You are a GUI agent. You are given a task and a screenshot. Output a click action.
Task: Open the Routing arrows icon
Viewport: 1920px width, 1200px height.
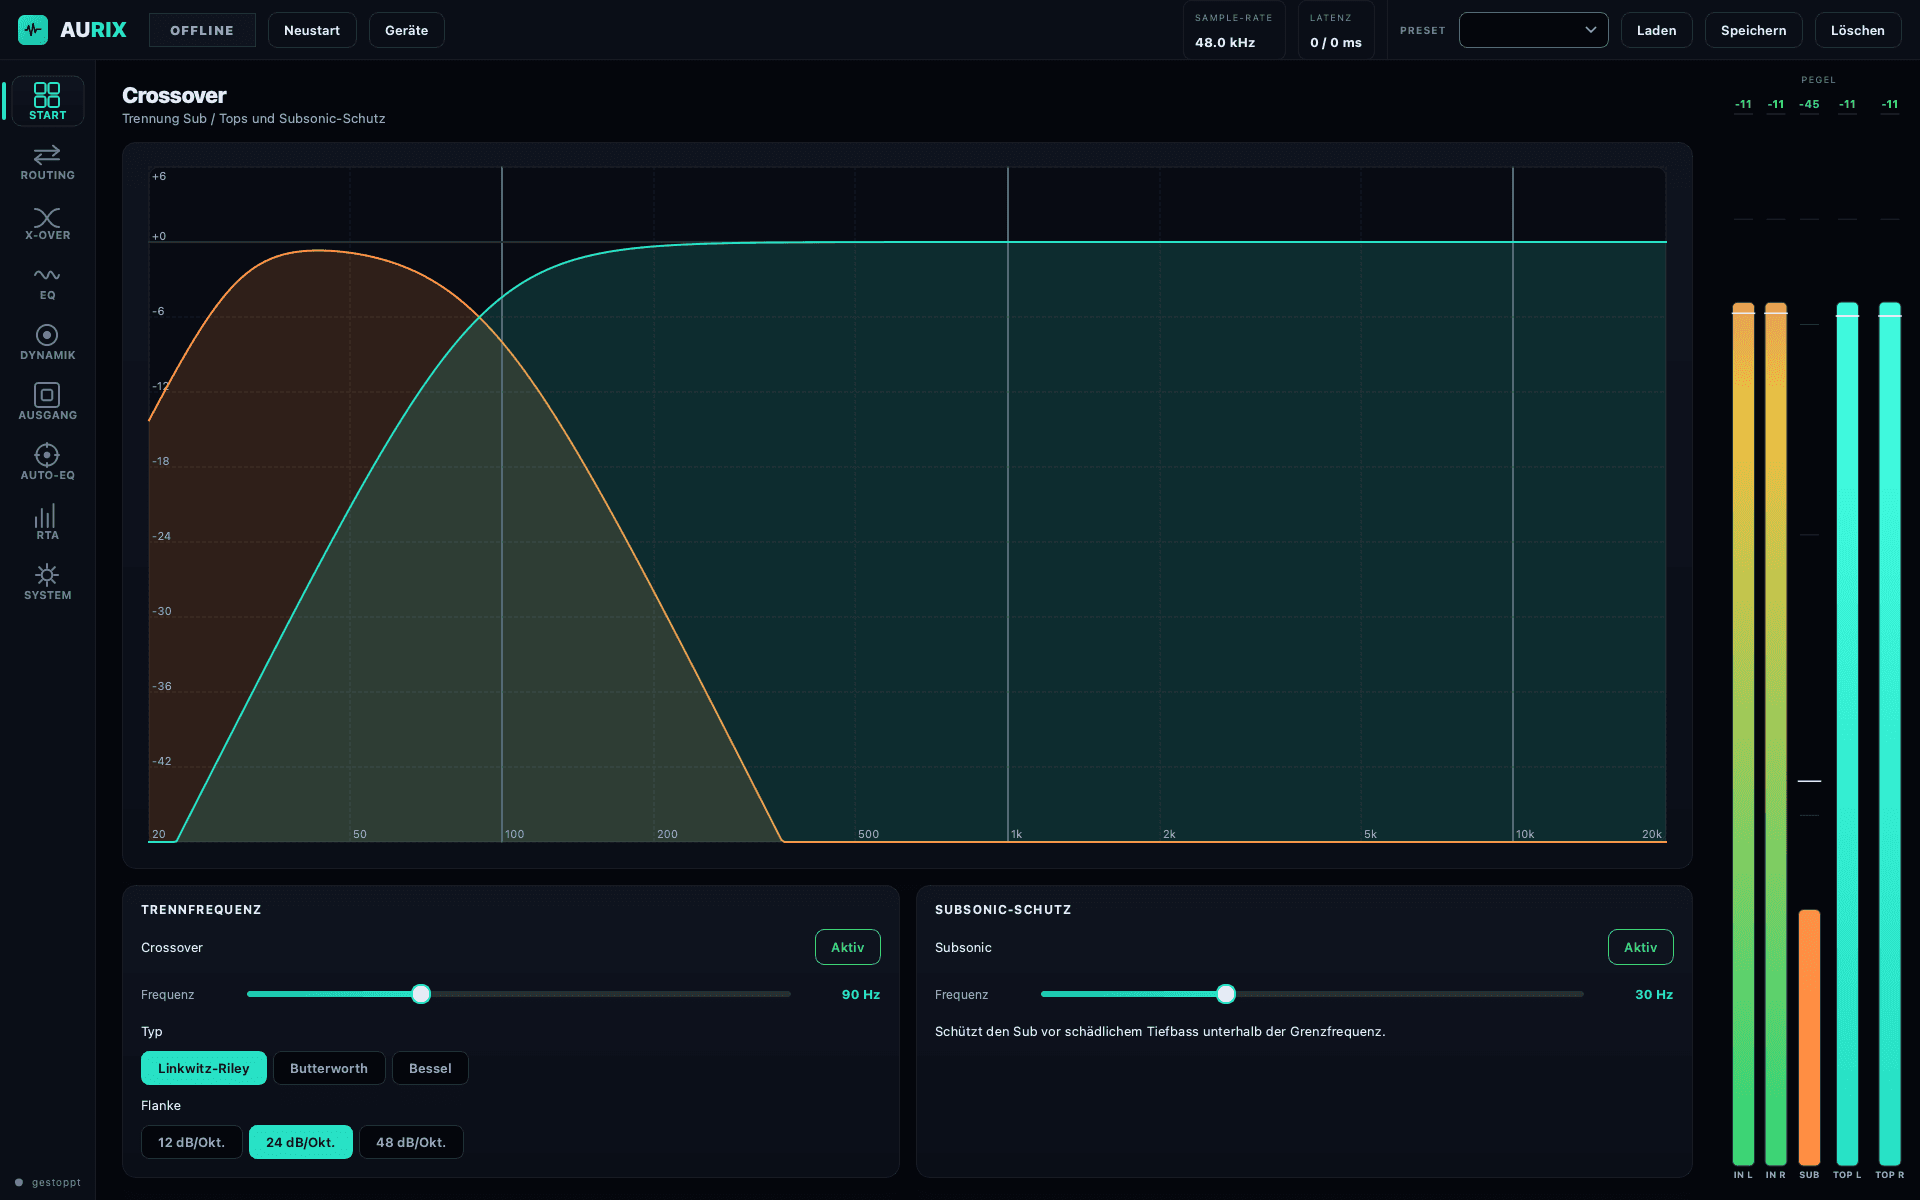pyautogui.click(x=47, y=155)
